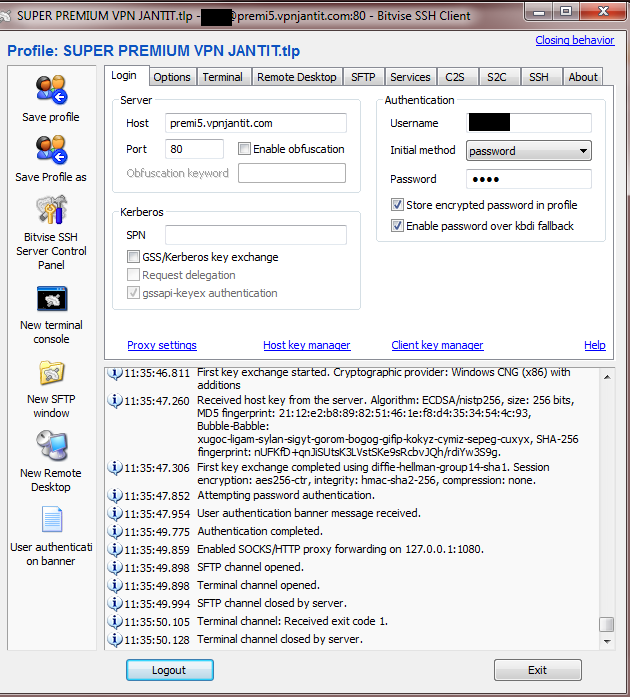Click info icon beside 'First key exchange completed'
Viewport: 630px width, 697px height.
115,468
